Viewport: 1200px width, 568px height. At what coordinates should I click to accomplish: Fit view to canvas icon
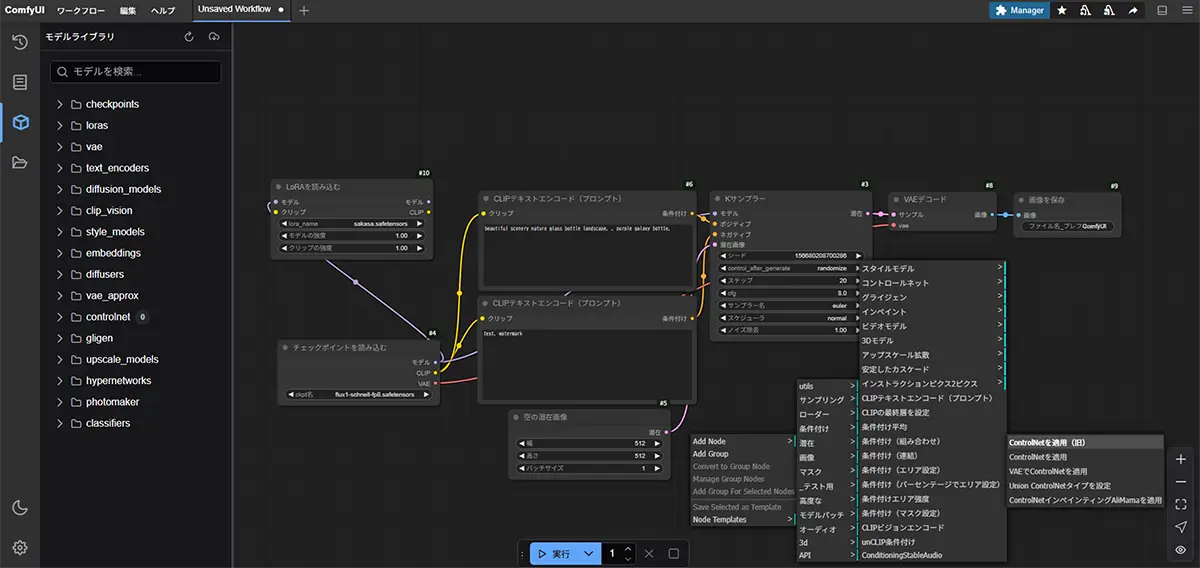tap(1181, 504)
